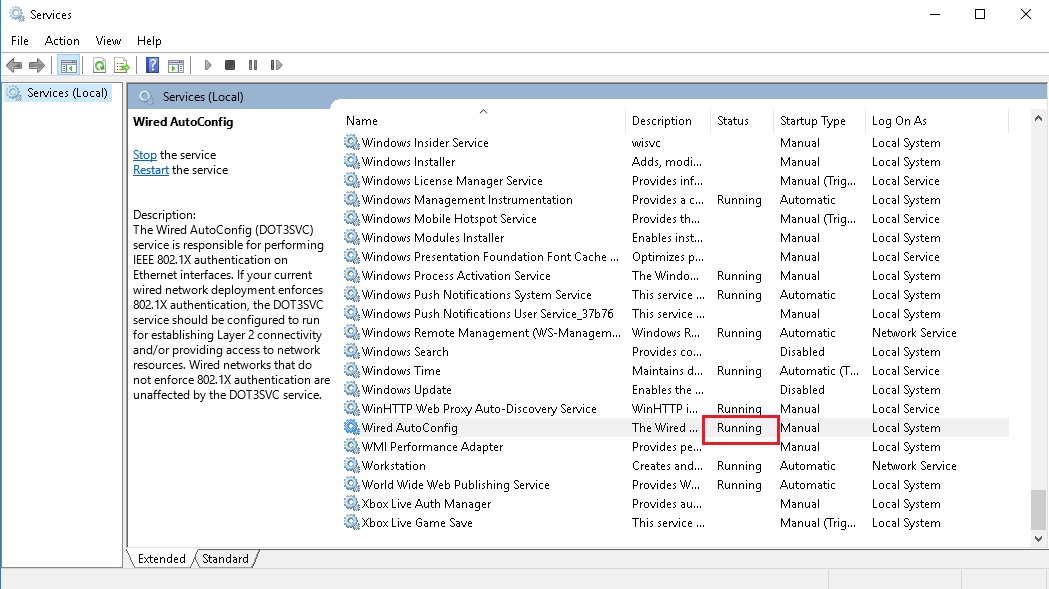The width and height of the screenshot is (1049, 589).
Task: Click Disabled startup type for Windows Search
Action: pos(802,351)
